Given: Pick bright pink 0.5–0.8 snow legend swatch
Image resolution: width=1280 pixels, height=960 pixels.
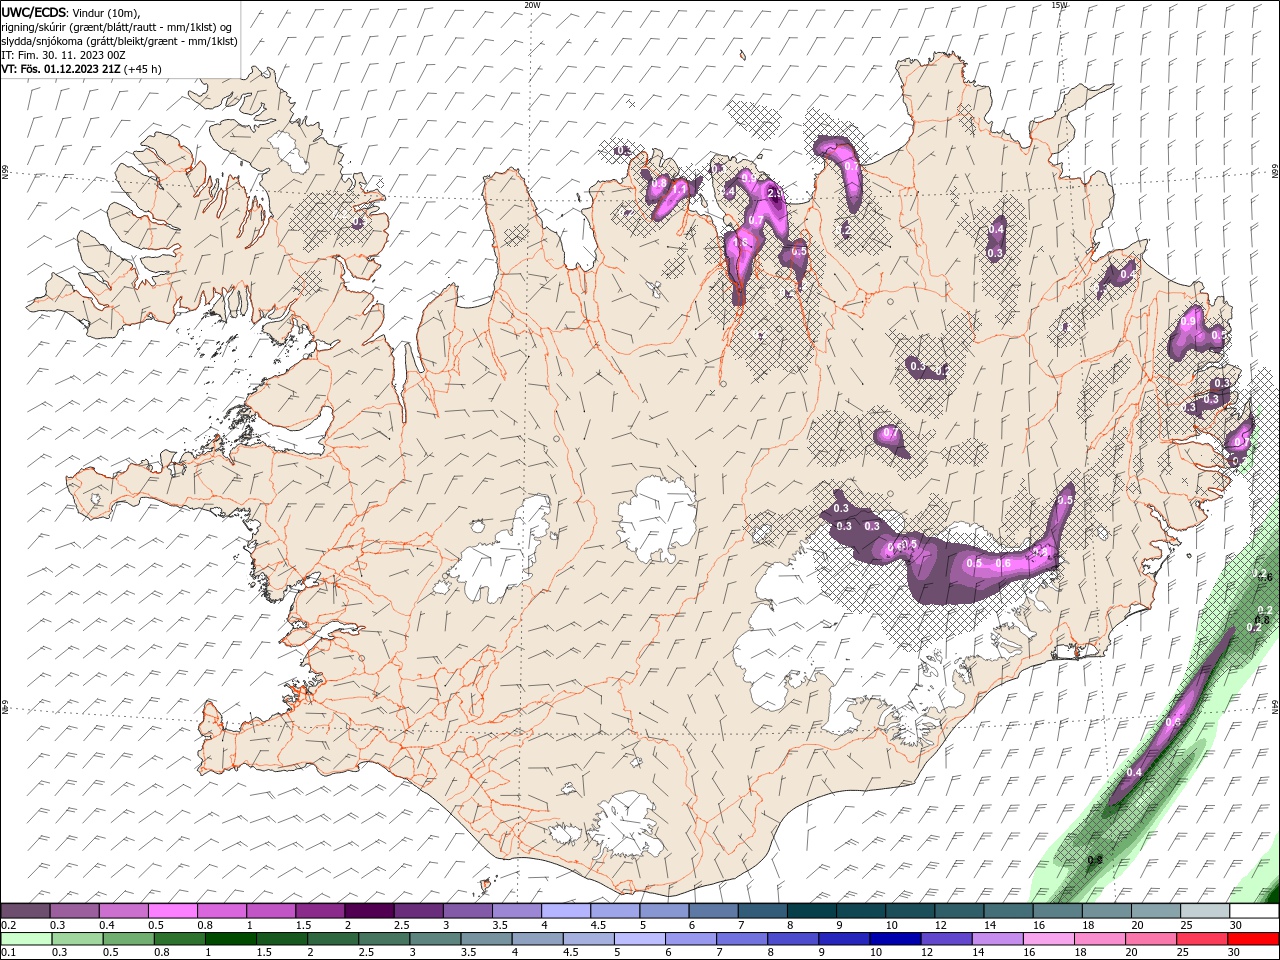Looking at the screenshot, I should 172,911.
